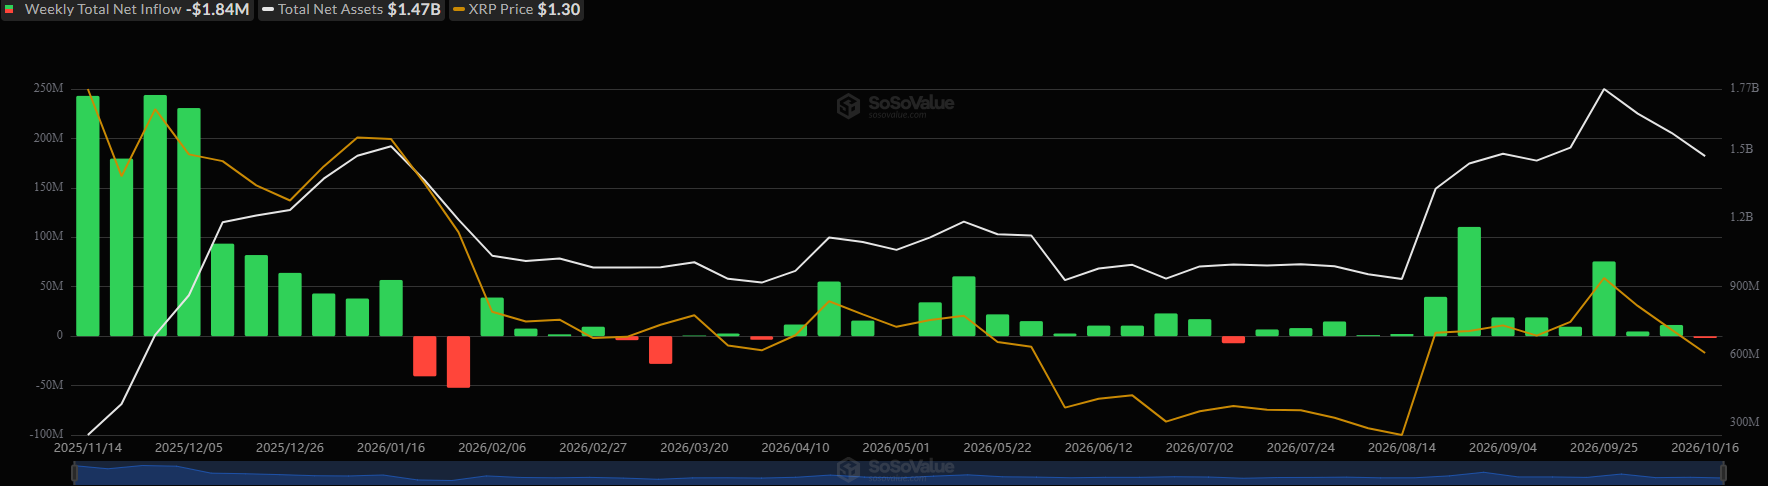
Task: Click the right handle of the range slider
Action: point(1725,473)
